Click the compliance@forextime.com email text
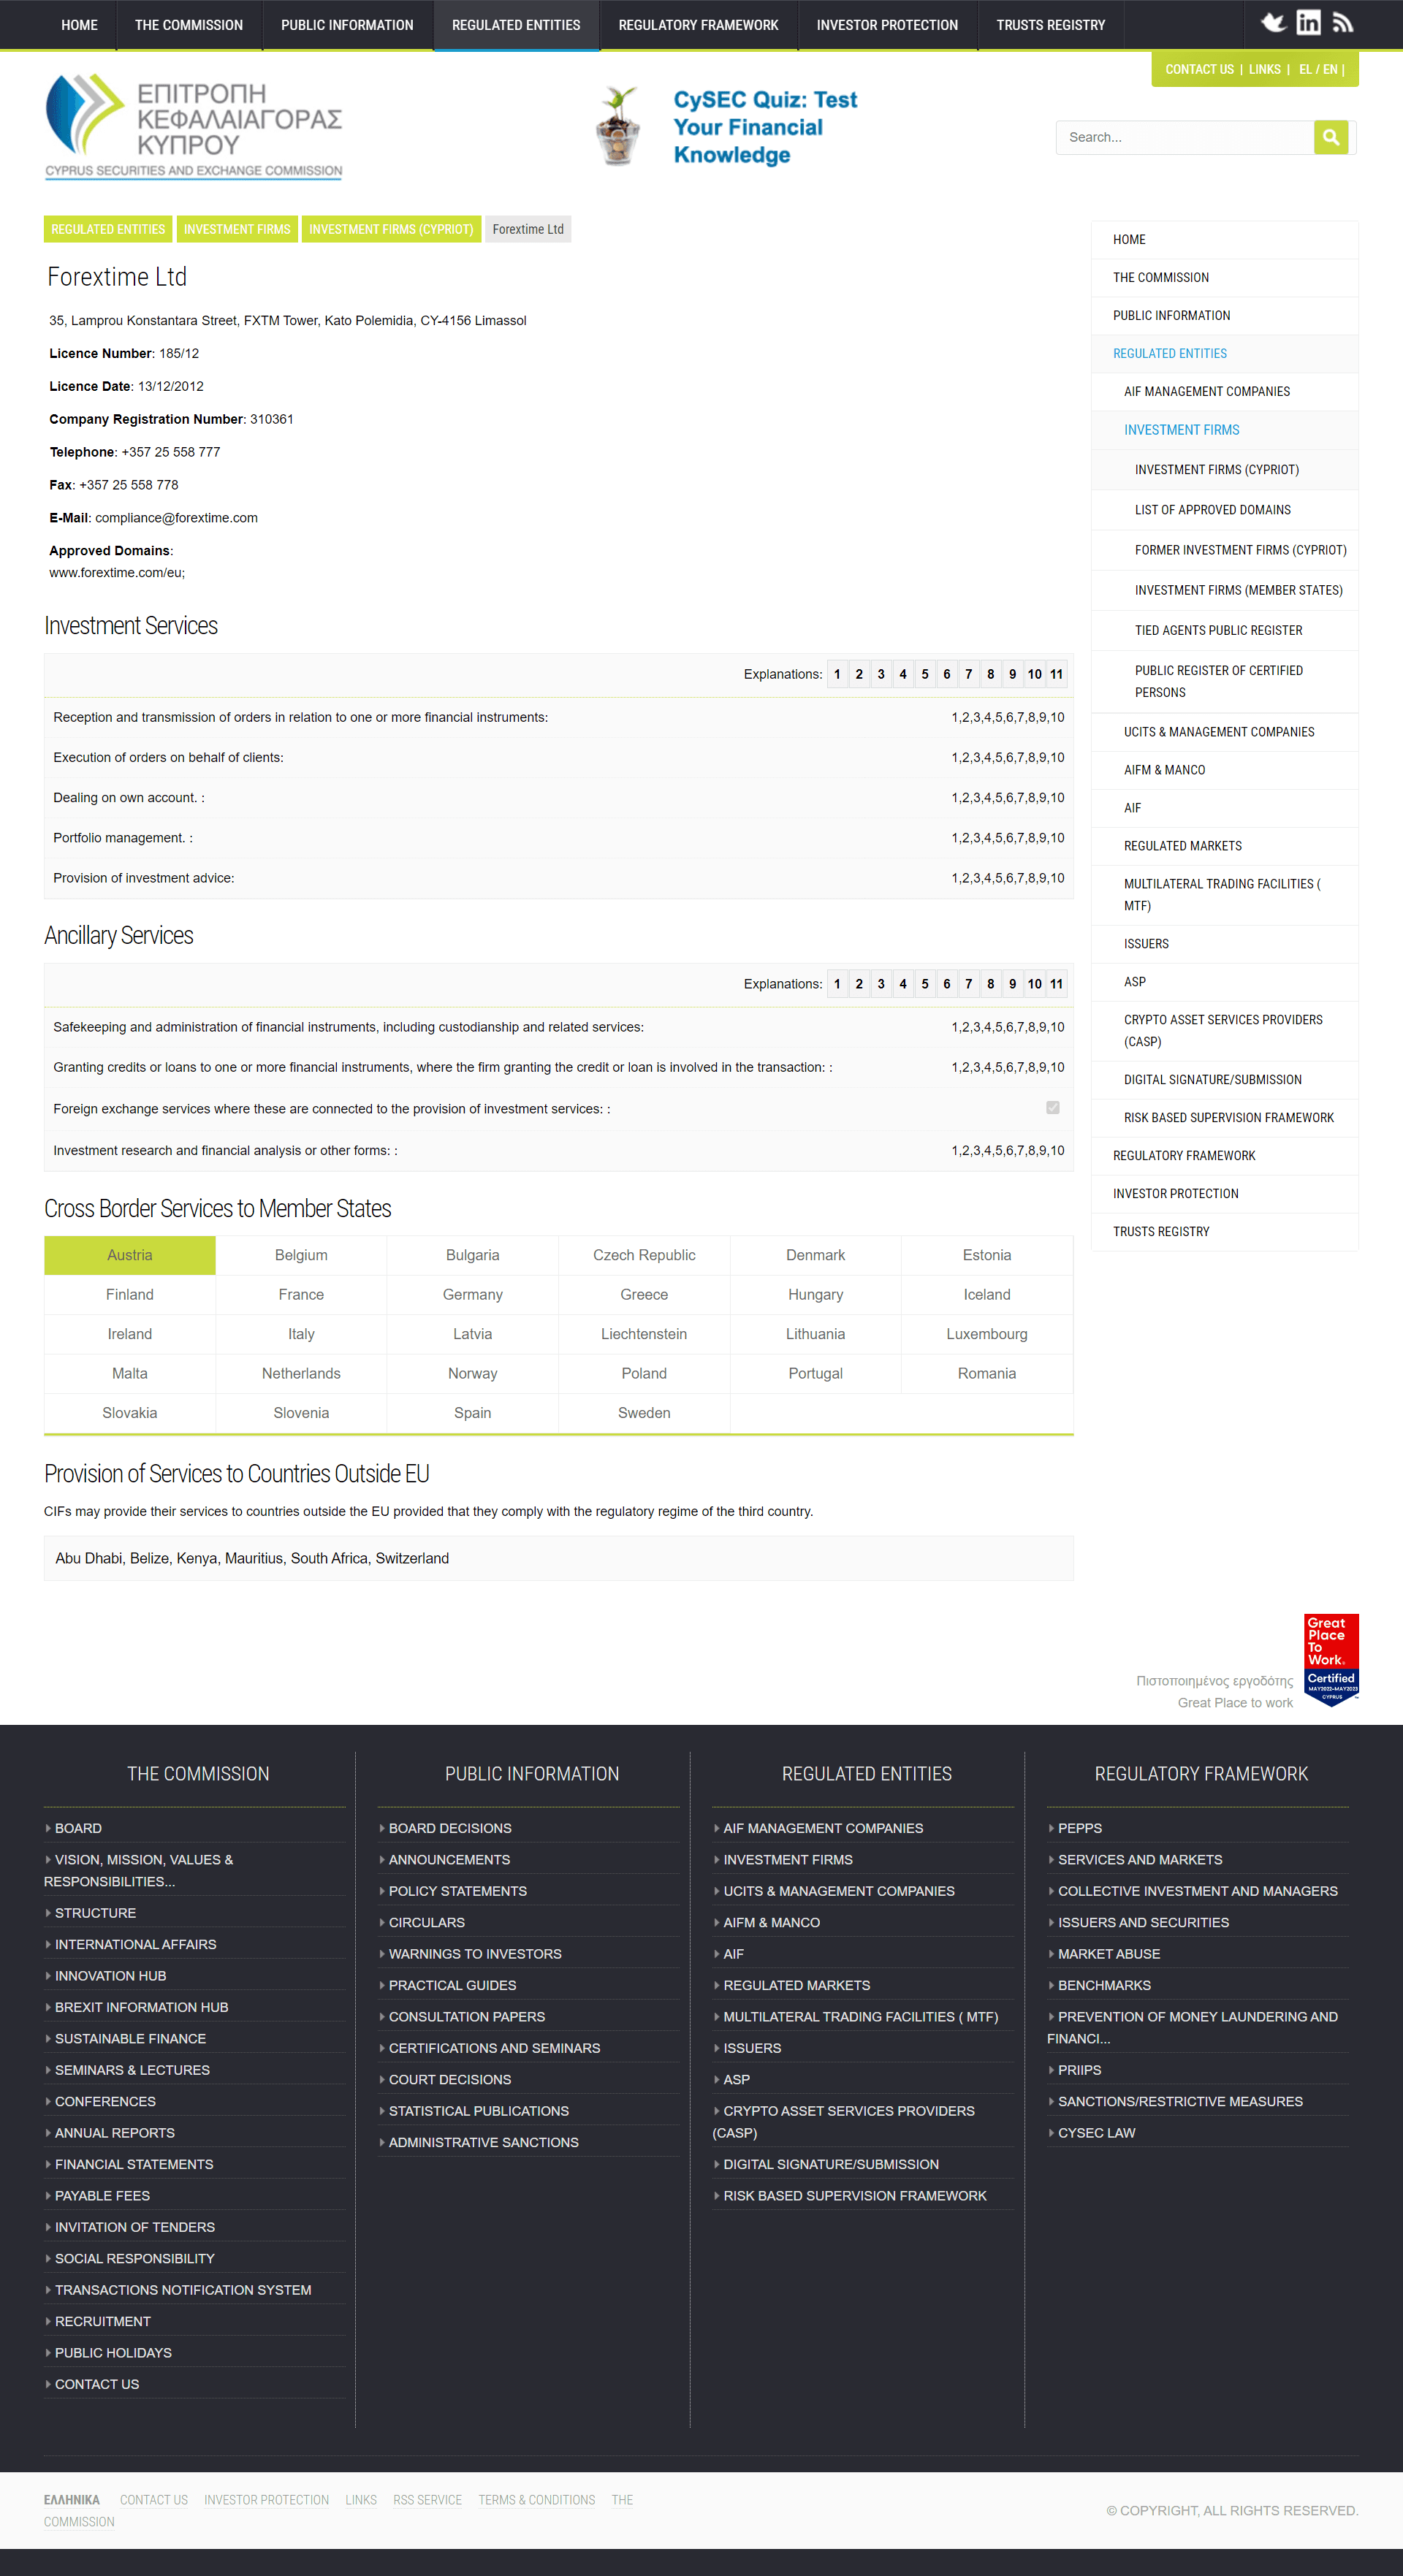This screenshot has height=2576, width=1403. 176,518
